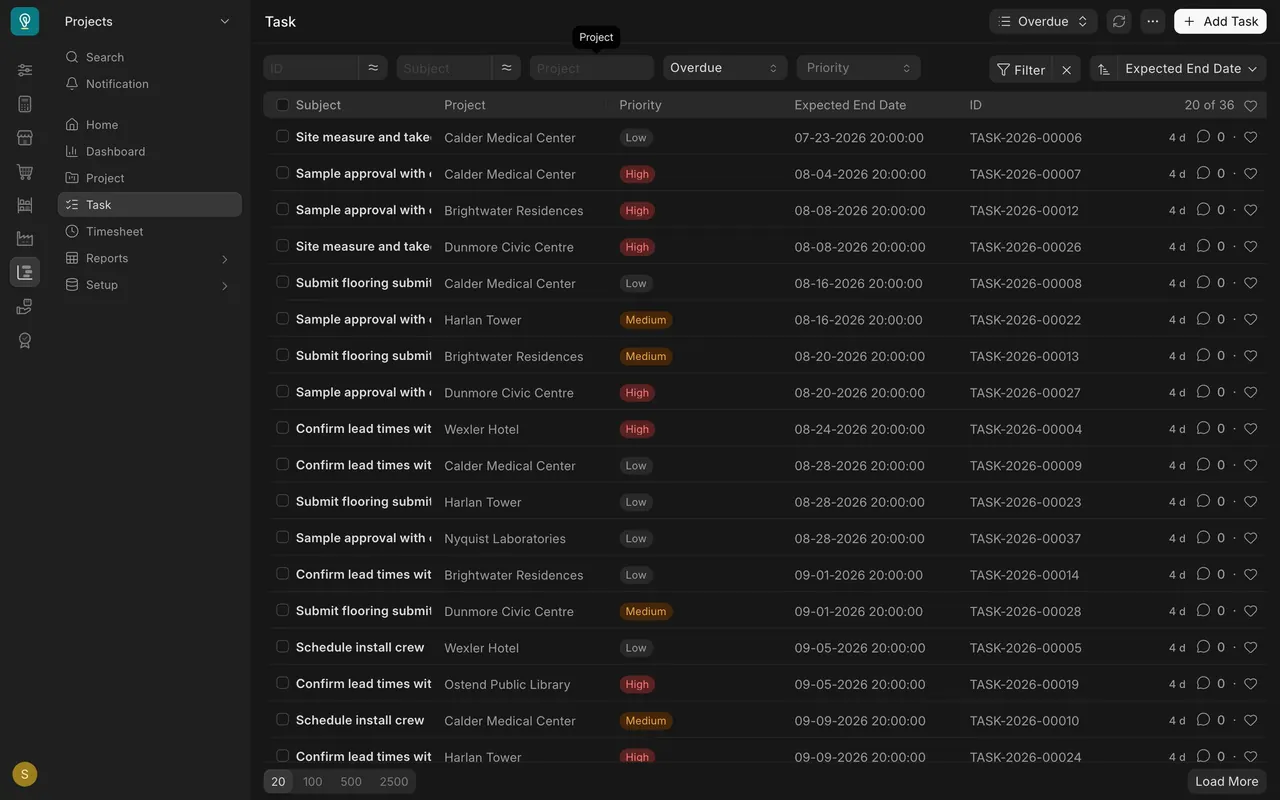Open the calculator icon in left rail
1280x800 pixels.
pos(25,103)
